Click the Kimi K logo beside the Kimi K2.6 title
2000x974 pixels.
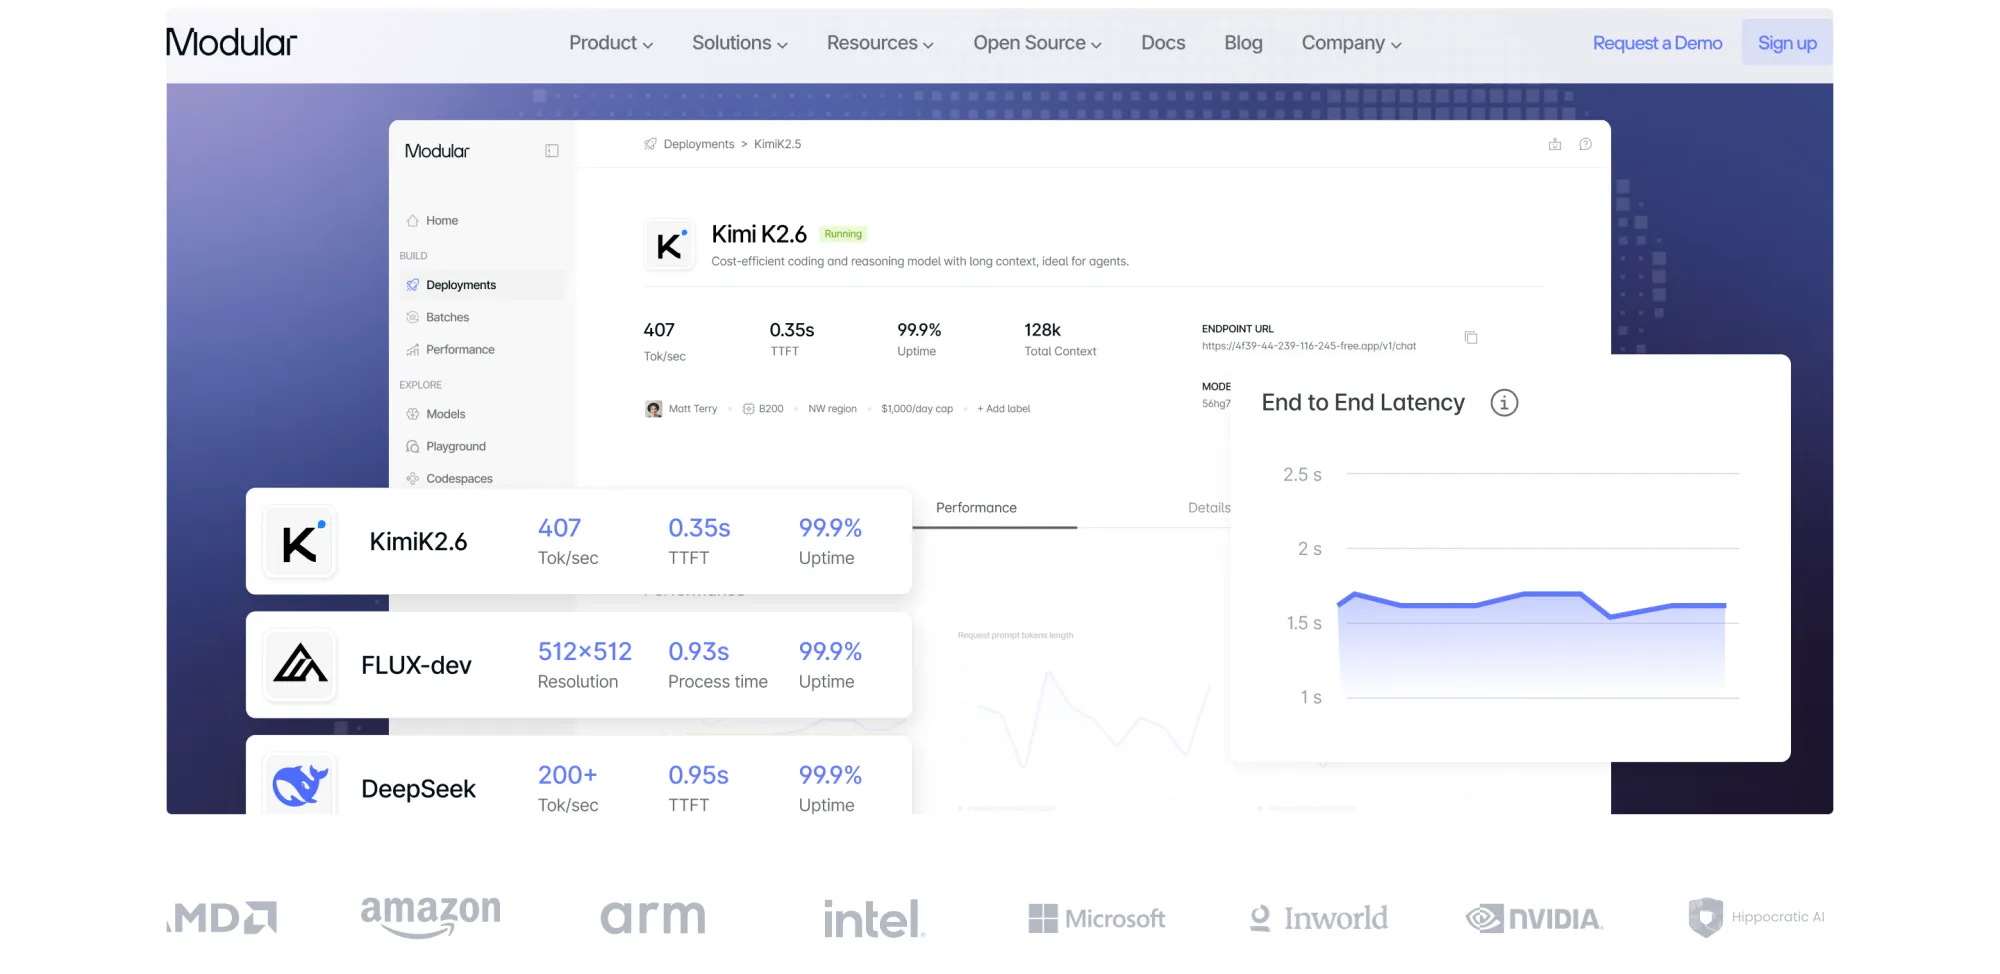click(669, 246)
